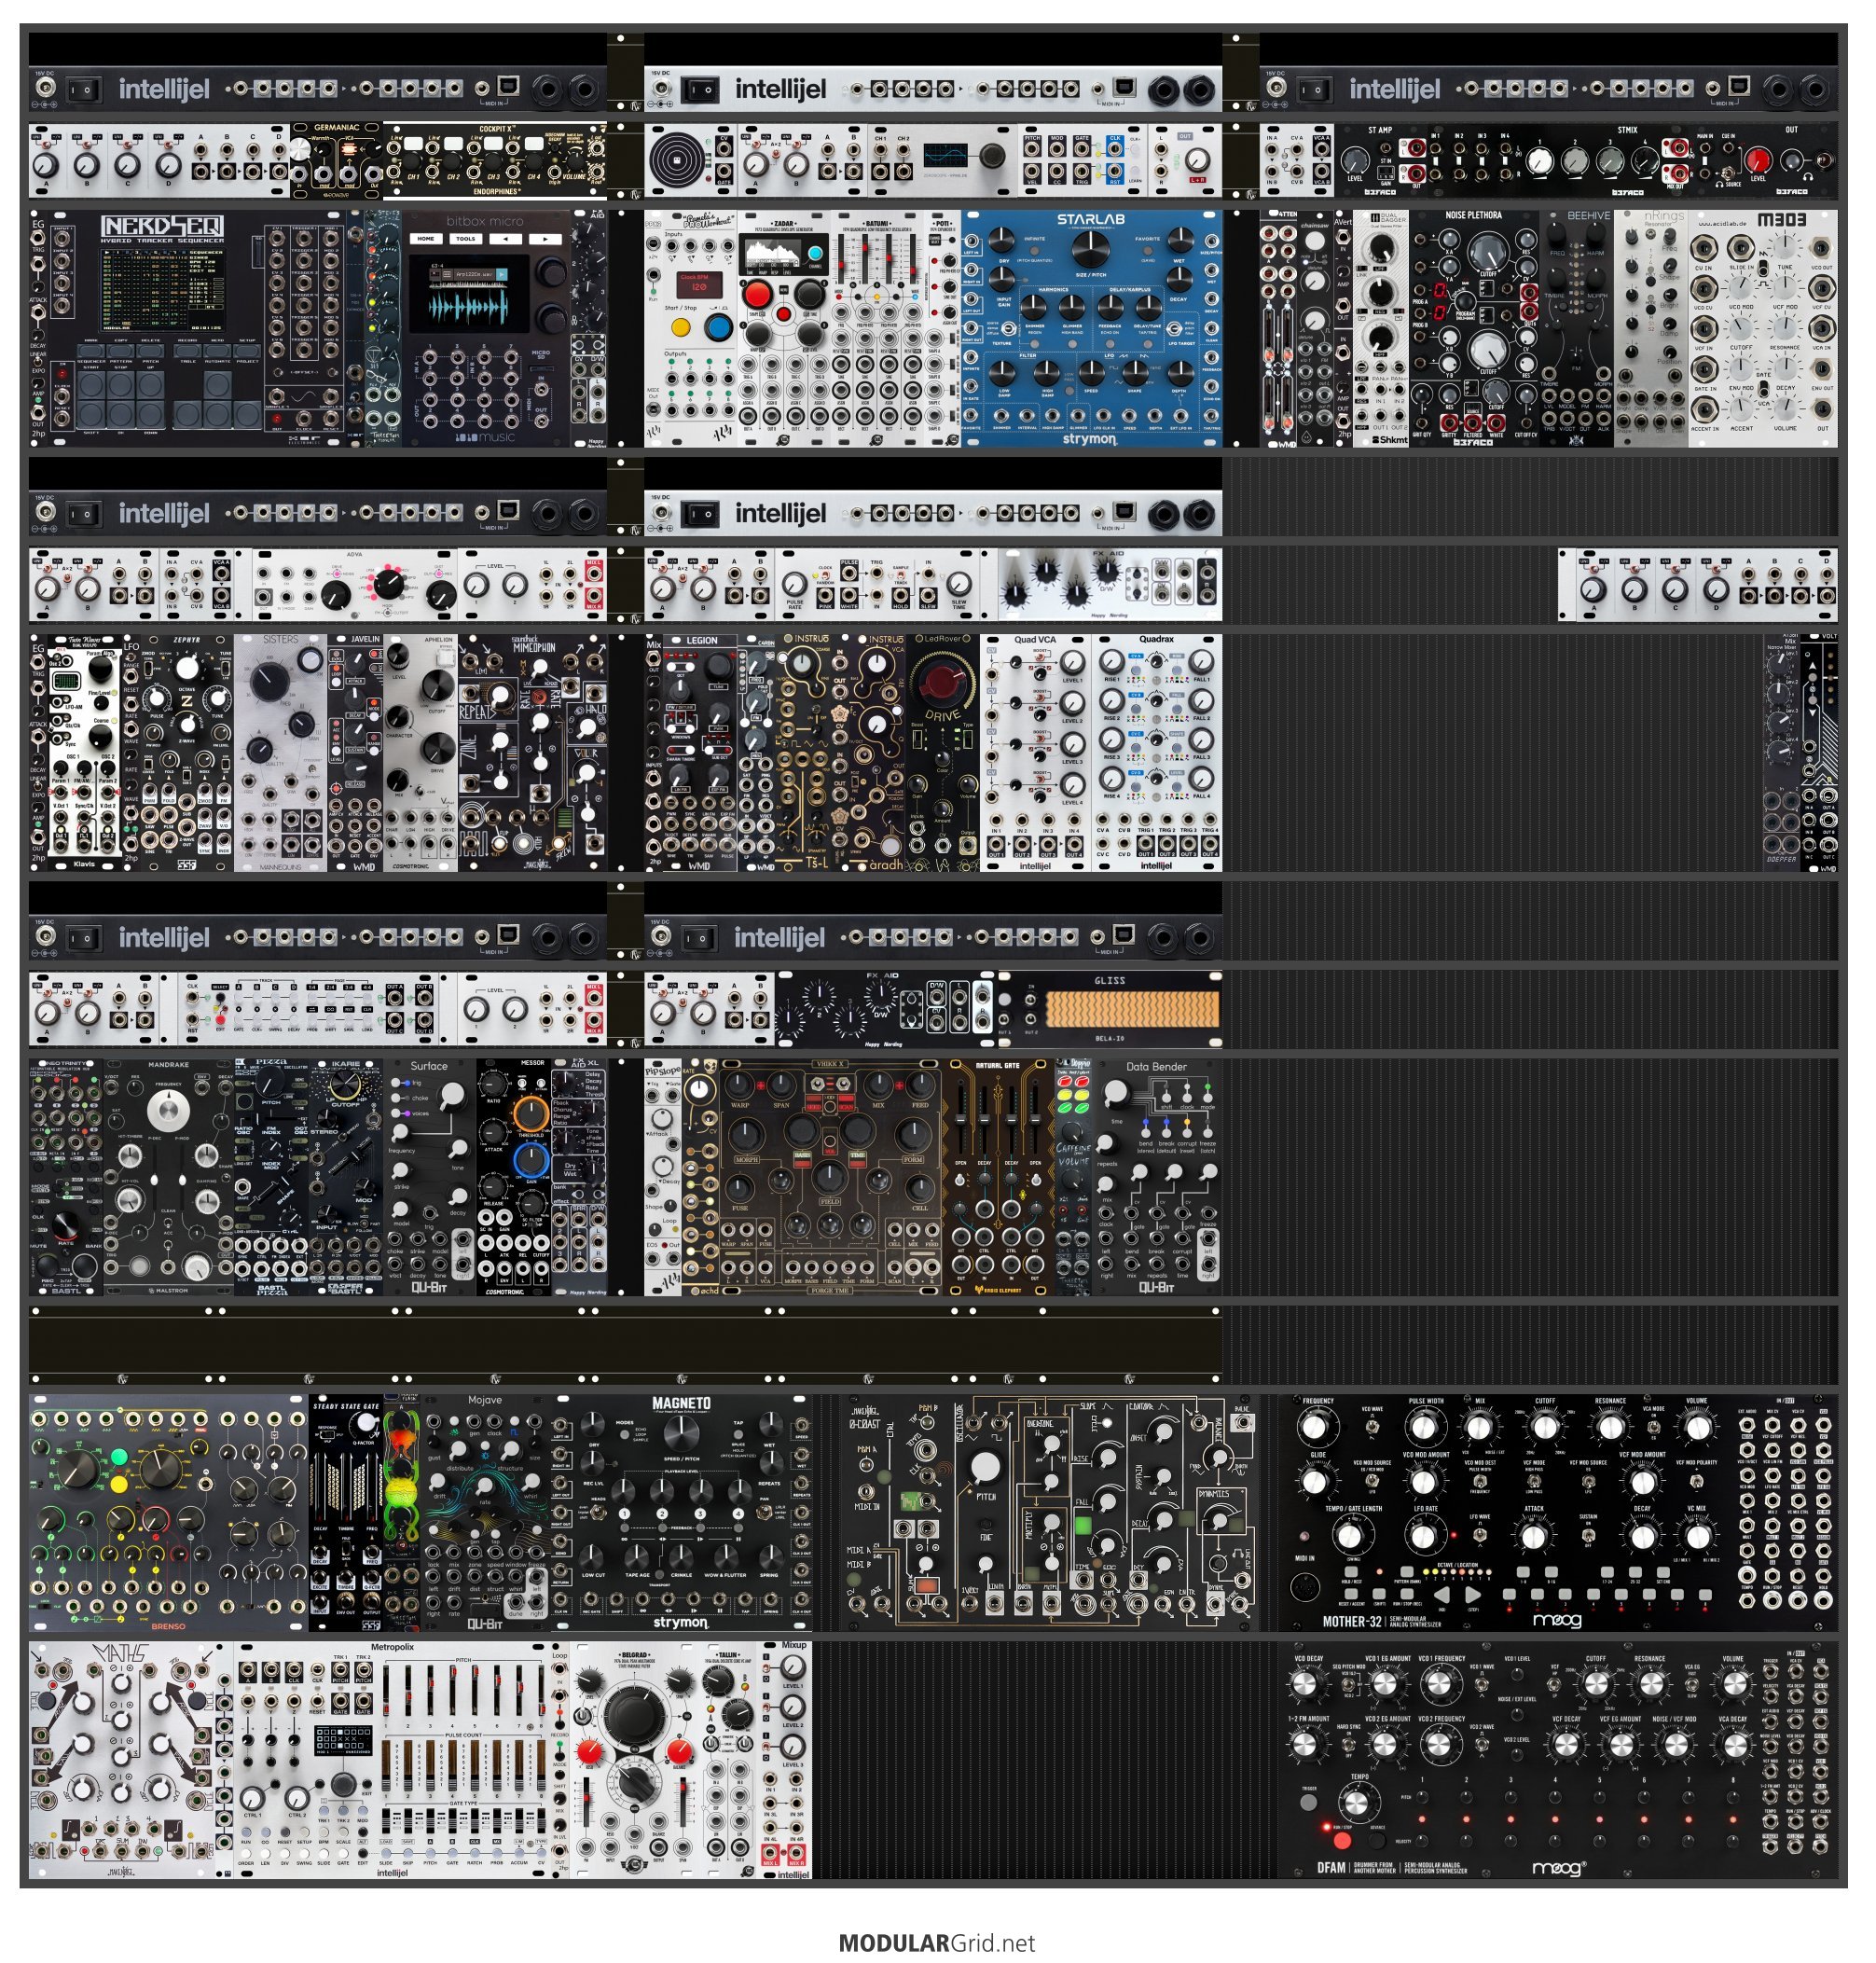This screenshot has width=1876, height=1963.
Task: Toggle the DFAM VCA EG fast/slow switch
Action: pyautogui.click(x=1691, y=1685)
